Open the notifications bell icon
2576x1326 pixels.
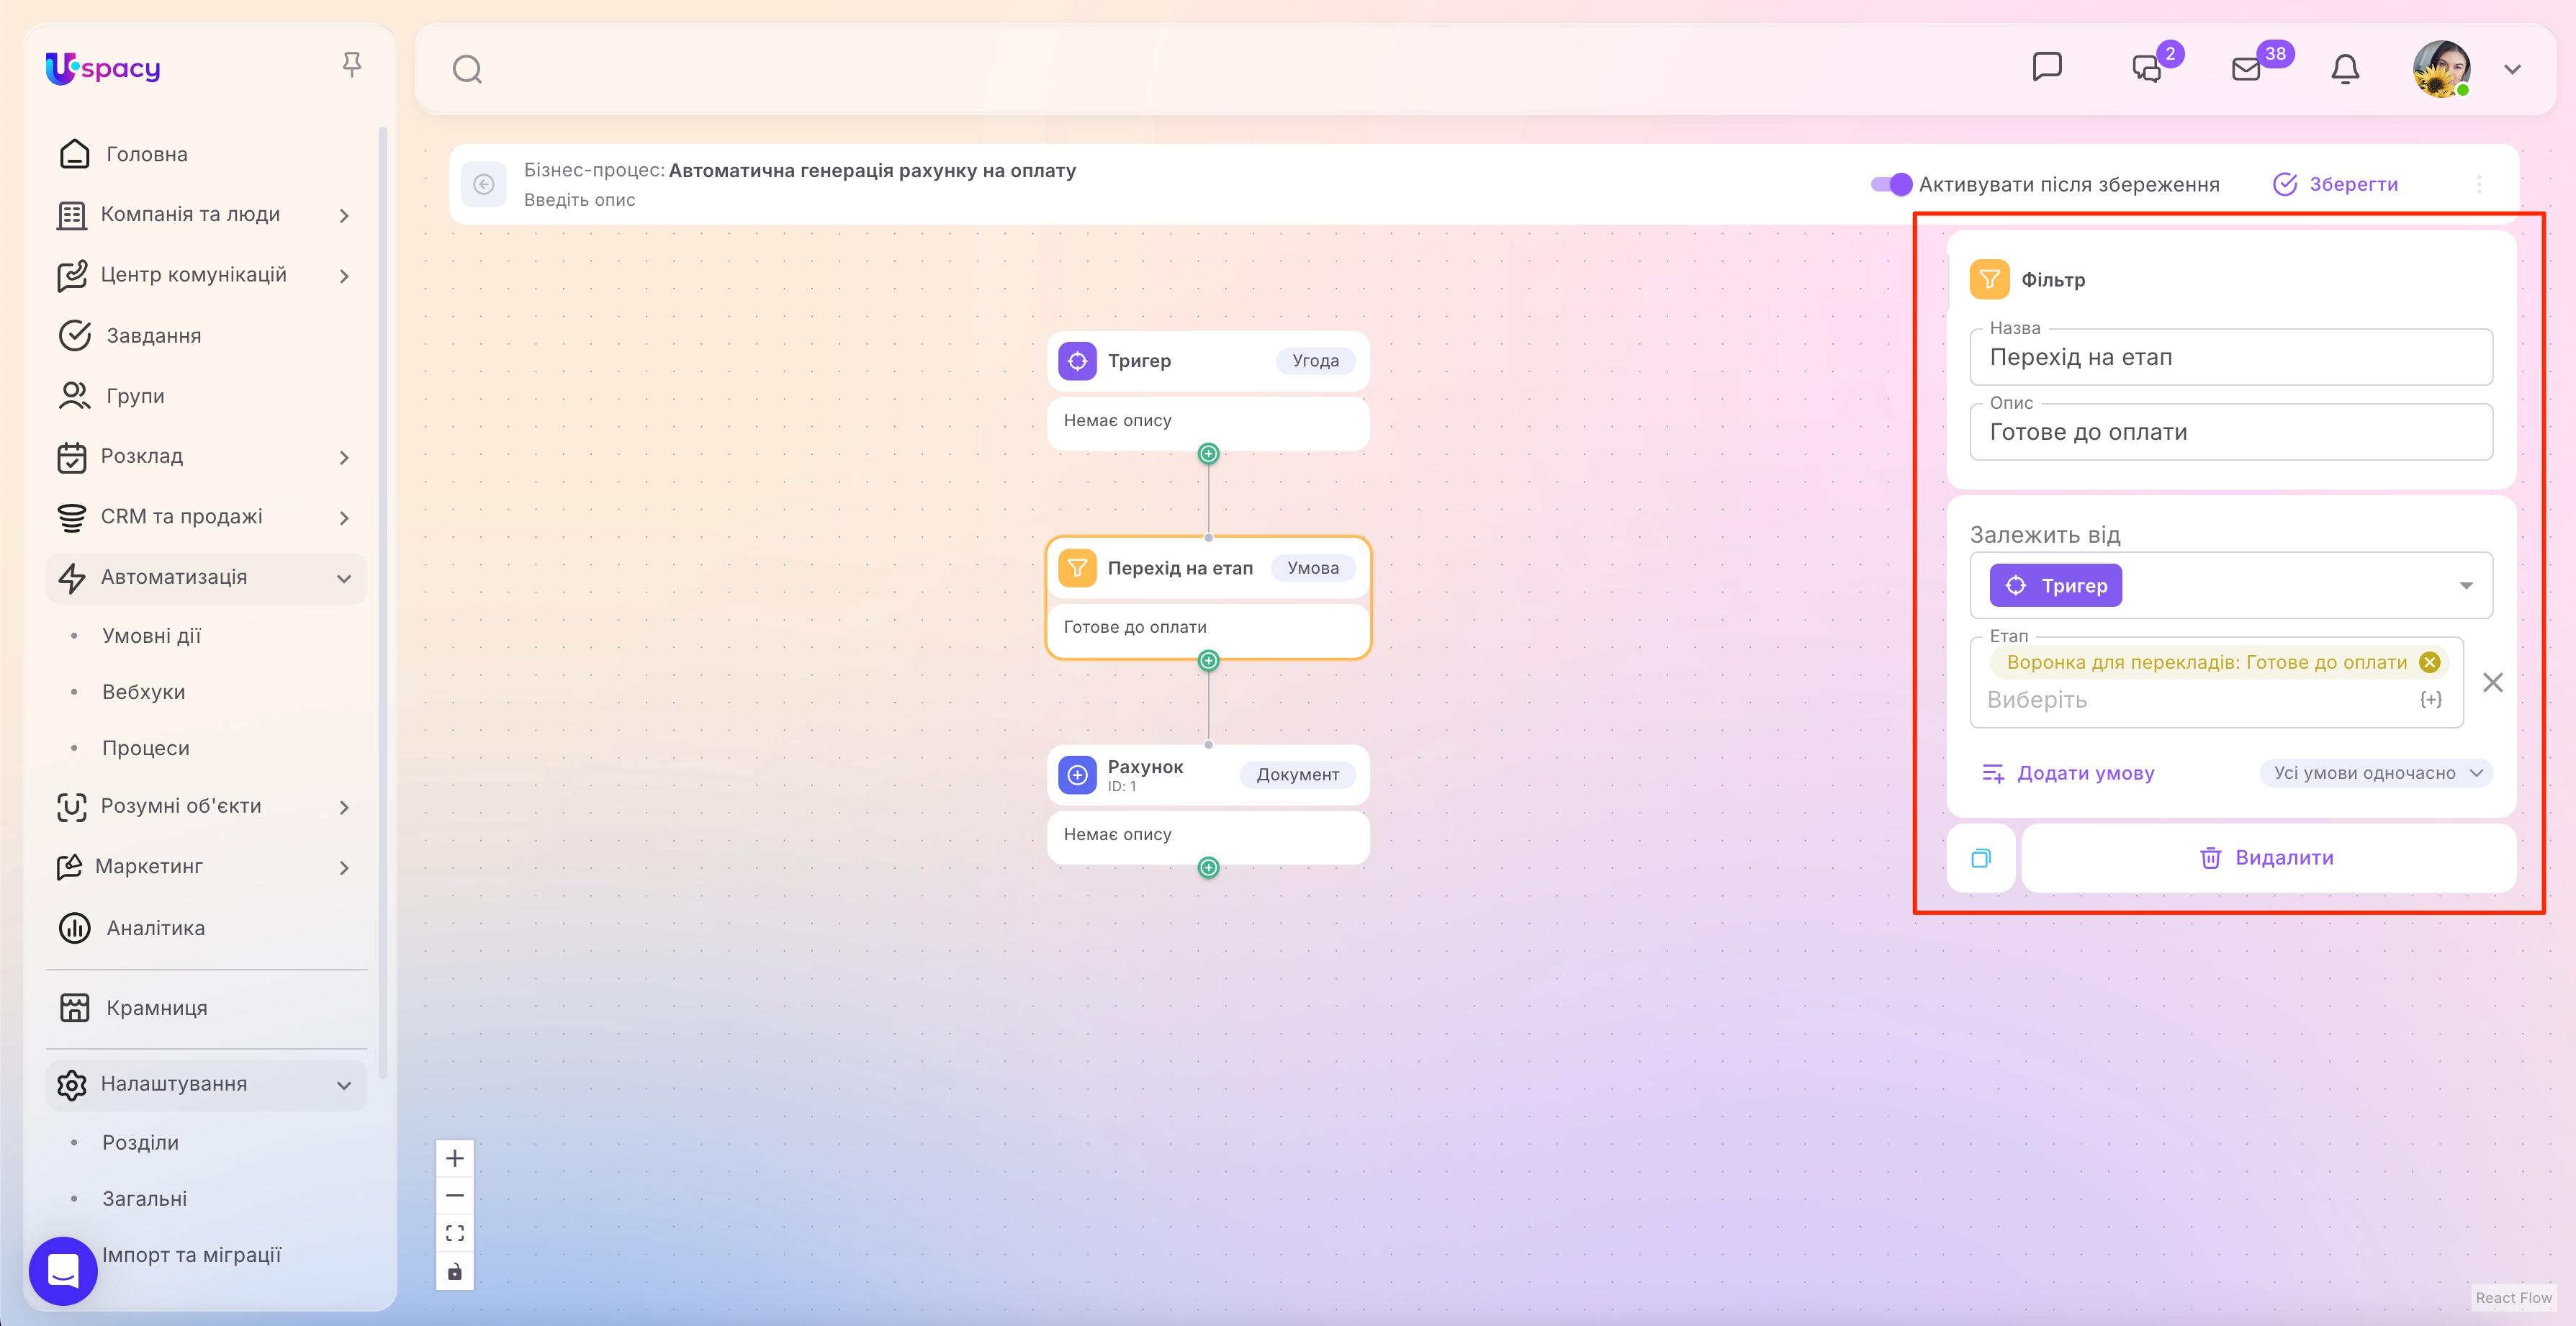point(2345,69)
